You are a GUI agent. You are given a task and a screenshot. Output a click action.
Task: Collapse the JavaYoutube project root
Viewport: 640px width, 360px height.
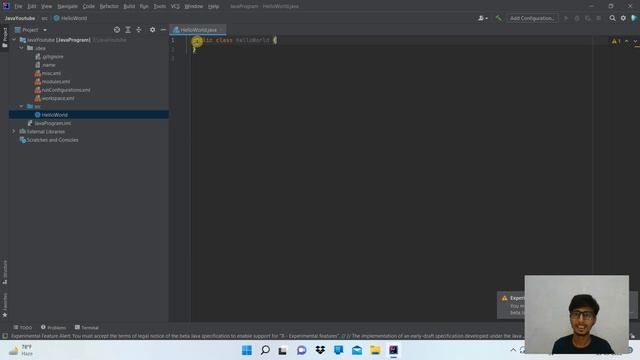click(14, 40)
